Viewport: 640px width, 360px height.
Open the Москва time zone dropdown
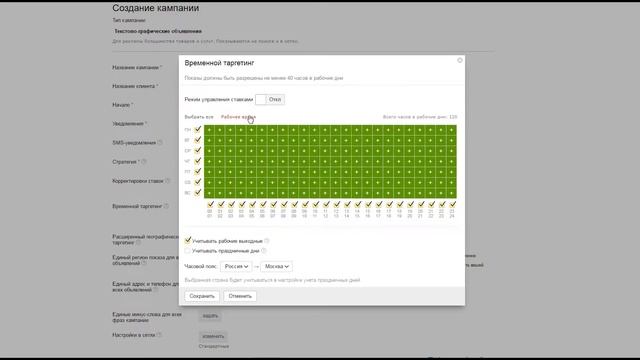(276, 267)
